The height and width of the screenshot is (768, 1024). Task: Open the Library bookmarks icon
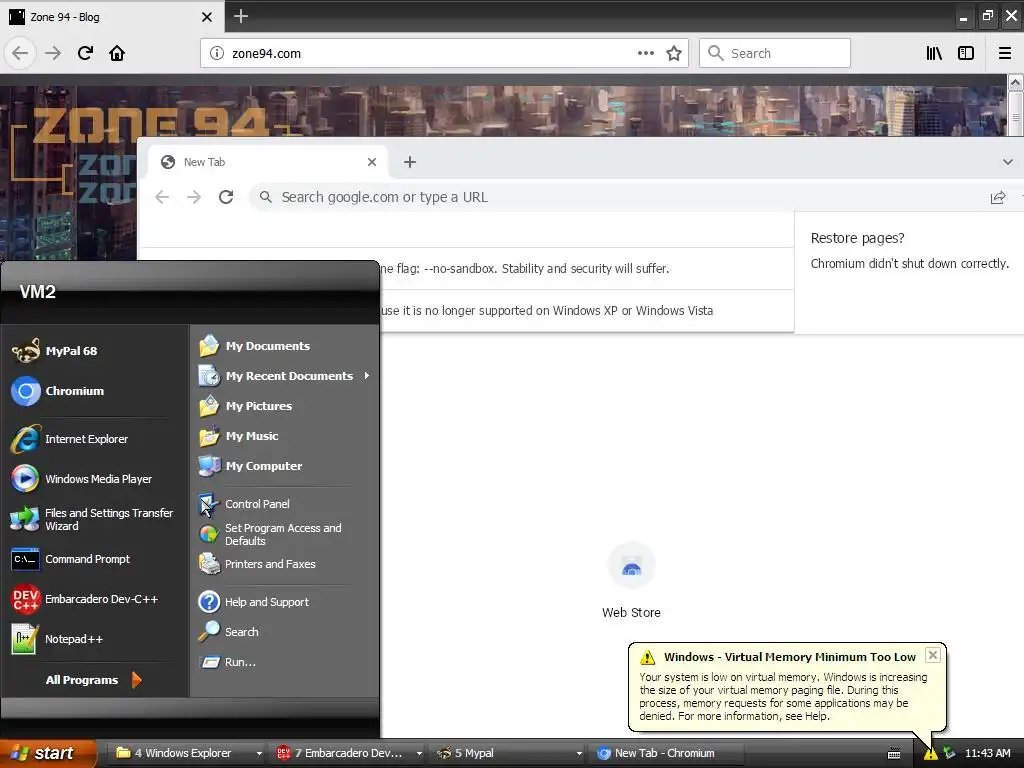[934, 54]
